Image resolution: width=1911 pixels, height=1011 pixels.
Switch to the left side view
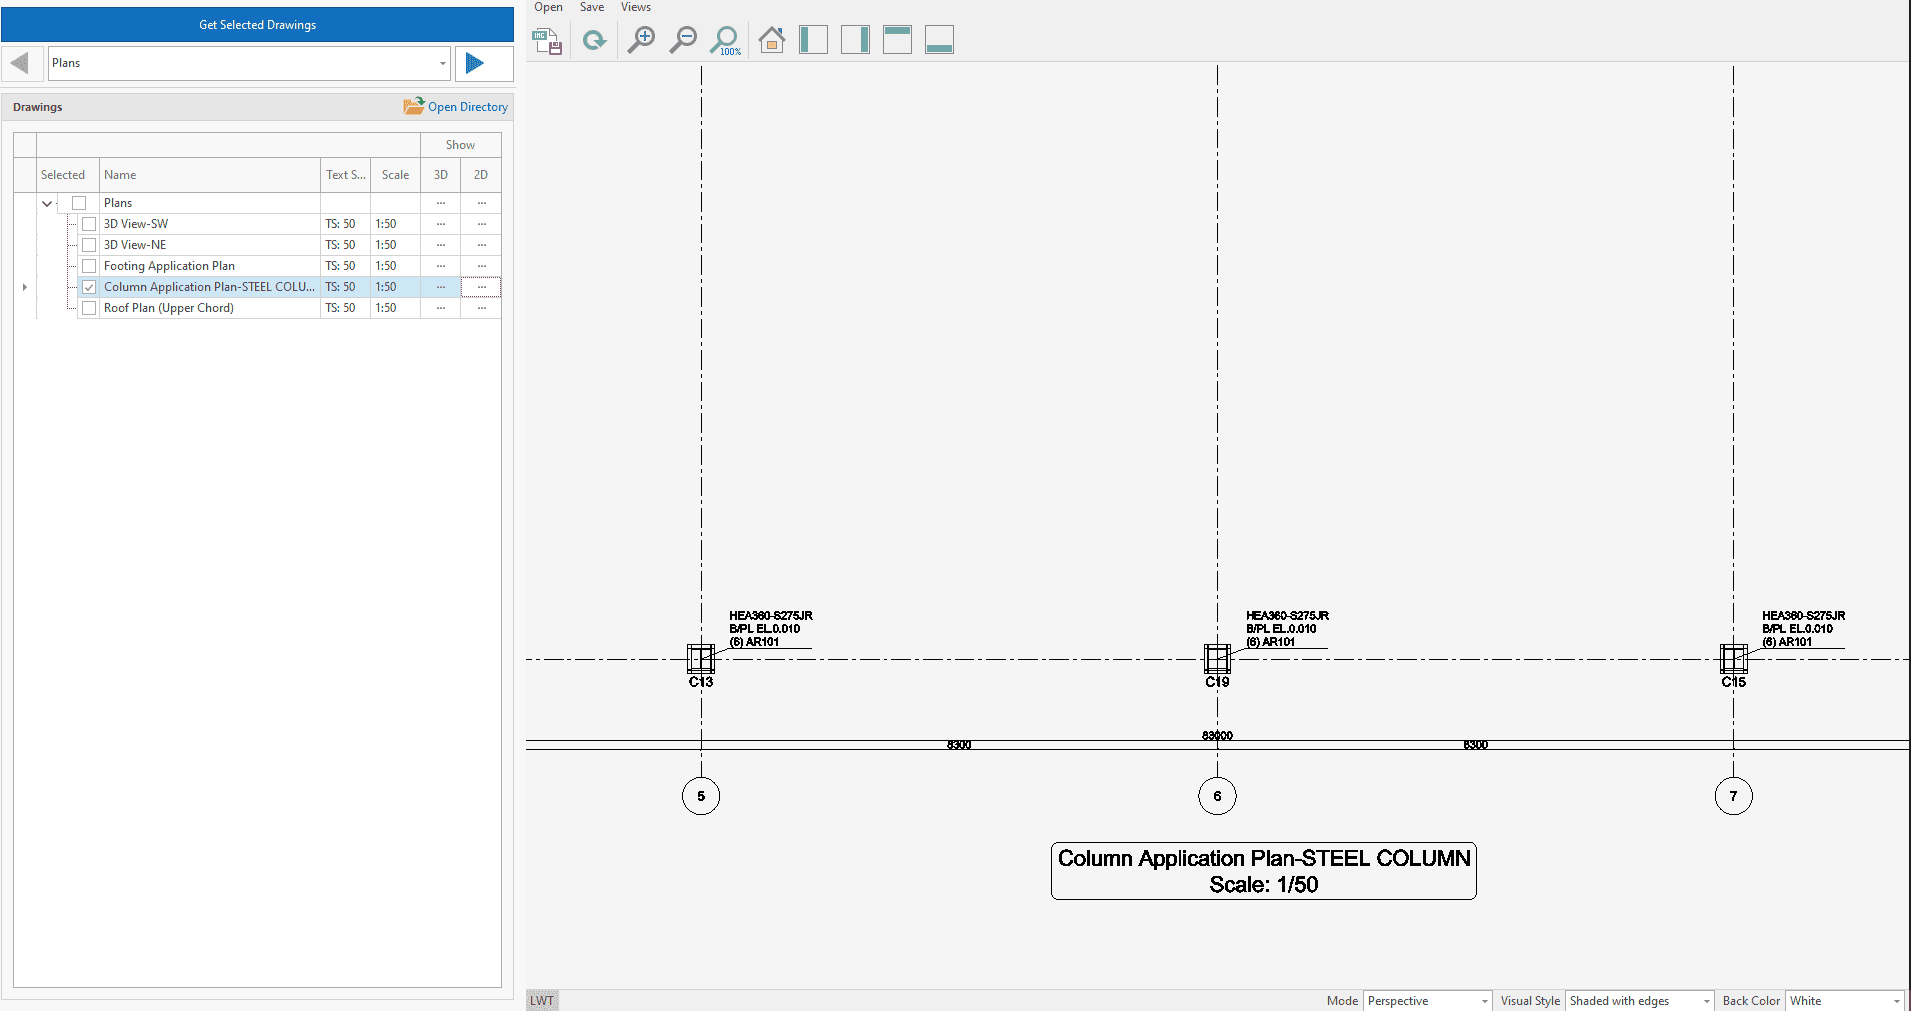[813, 40]
